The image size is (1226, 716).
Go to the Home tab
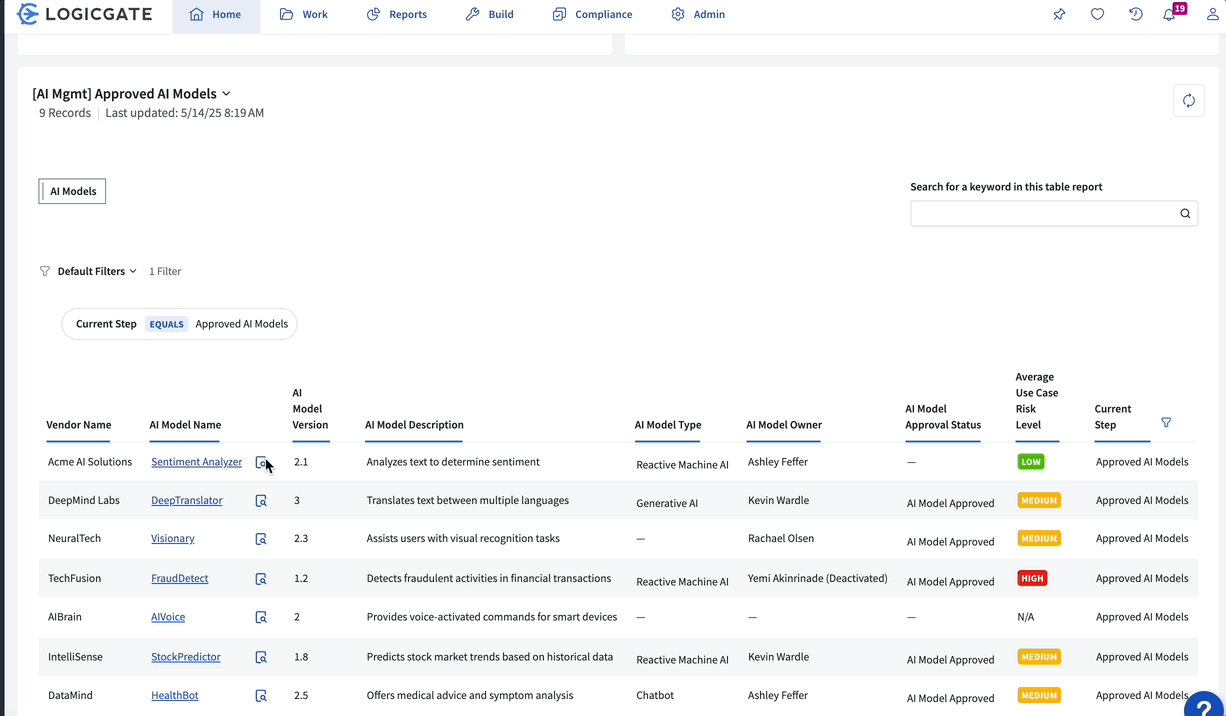coord(216,15)
